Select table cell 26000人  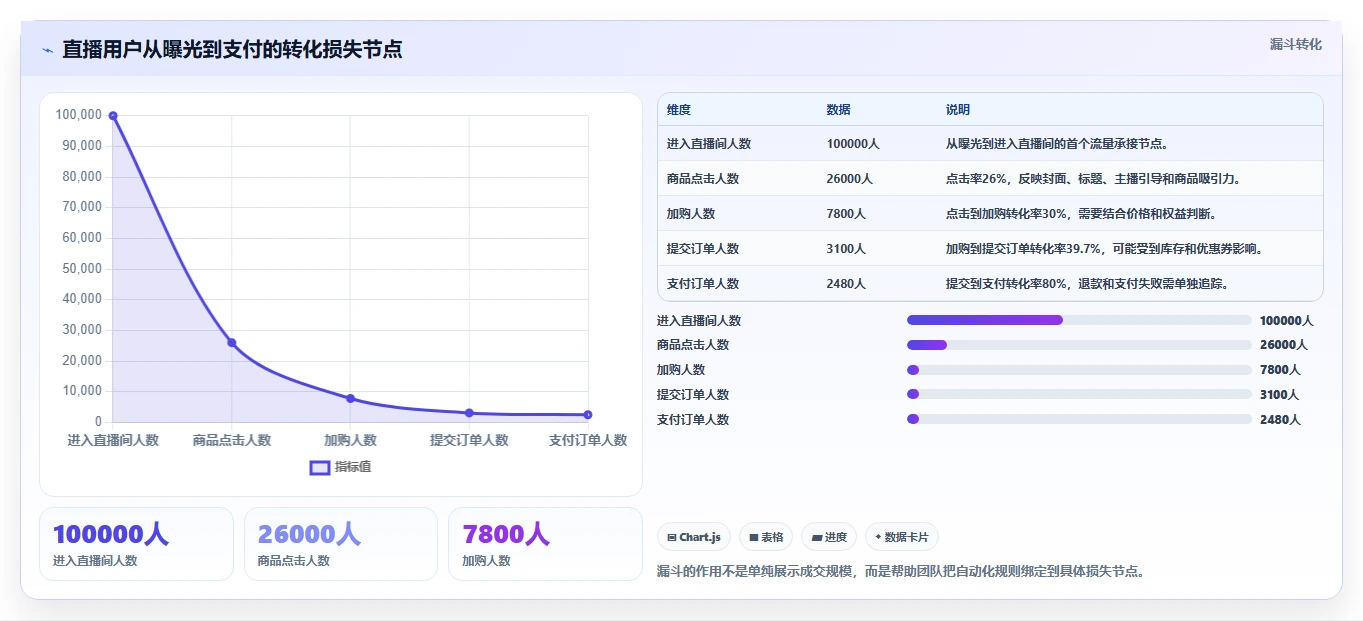[850, 179]
